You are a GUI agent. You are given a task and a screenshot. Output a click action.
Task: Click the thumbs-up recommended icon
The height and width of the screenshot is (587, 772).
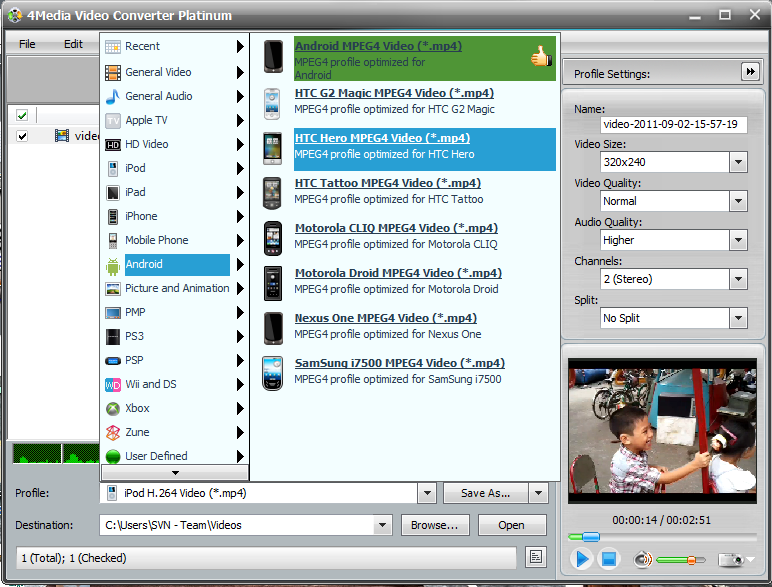[541, 56]
